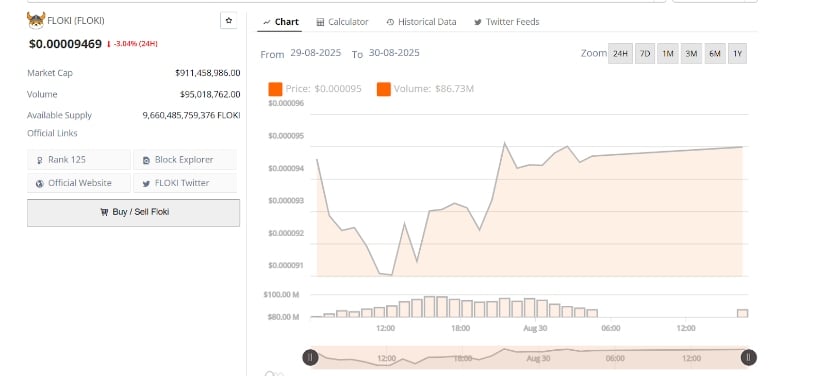Click the $100.00 M volume axis label
Viewport: 825px width, 376px height.
pyautogui.click(x=281, y=294)
